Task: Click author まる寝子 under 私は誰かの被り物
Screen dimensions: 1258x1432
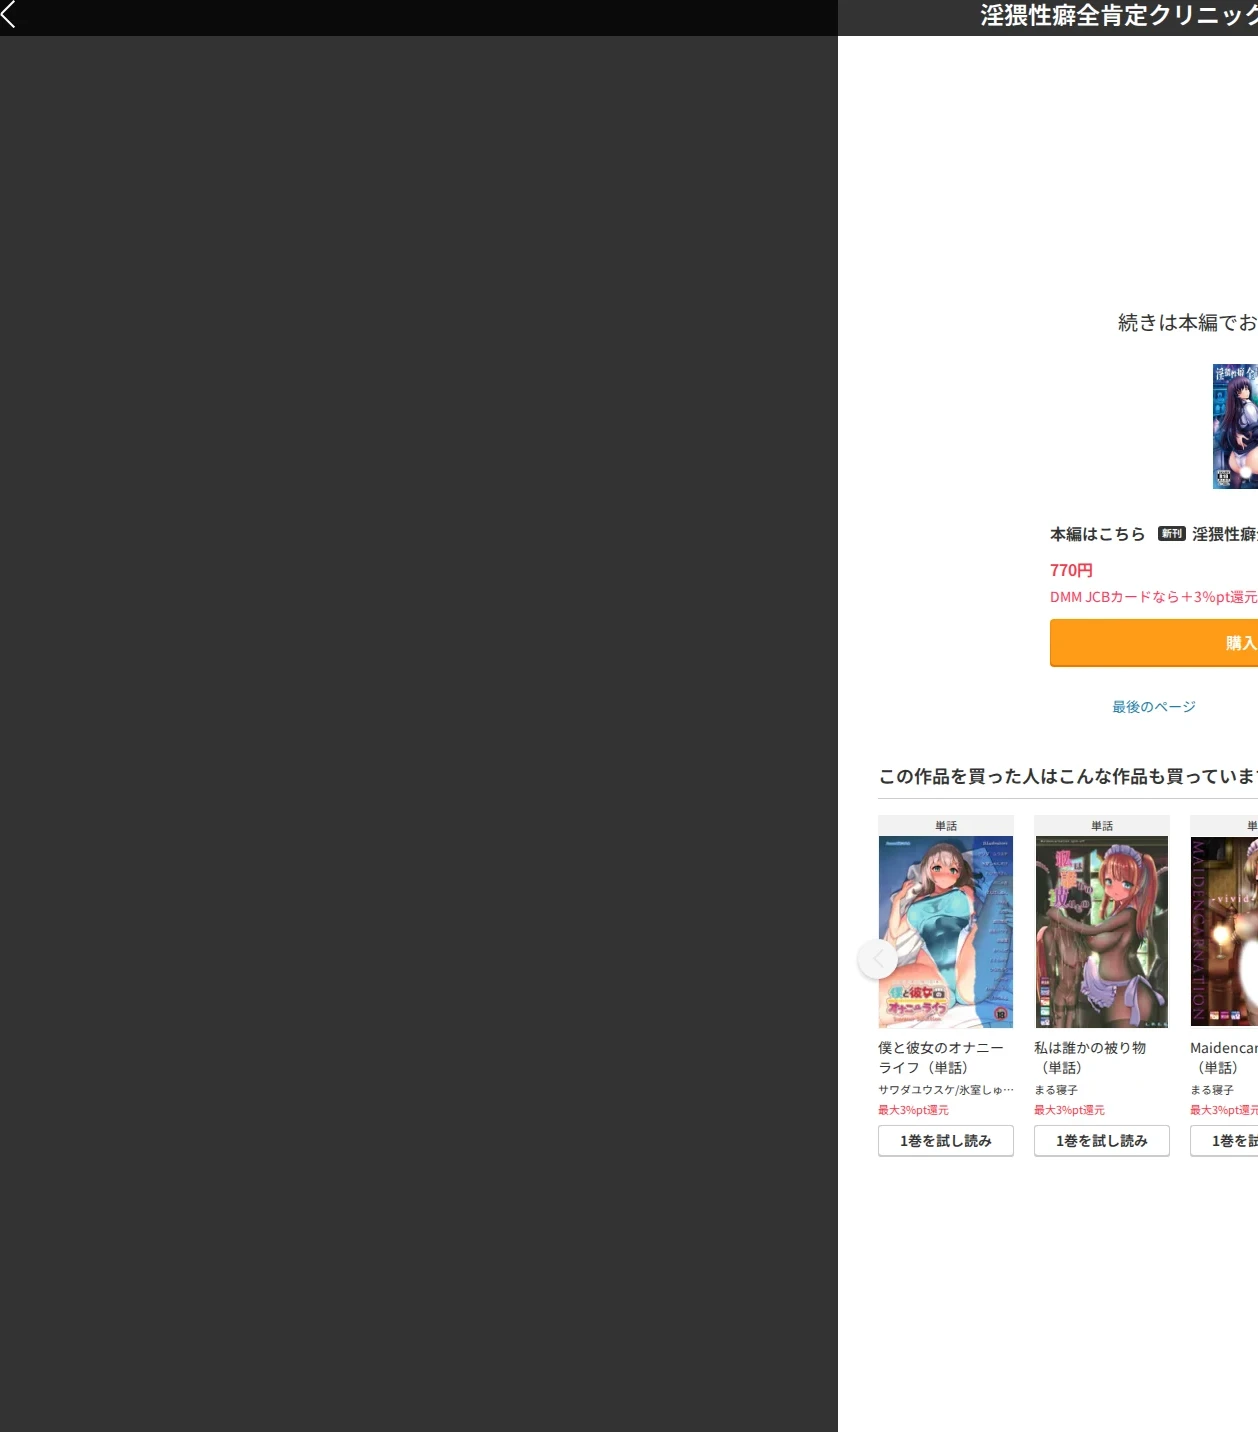Action: tap(1056, 1090)
